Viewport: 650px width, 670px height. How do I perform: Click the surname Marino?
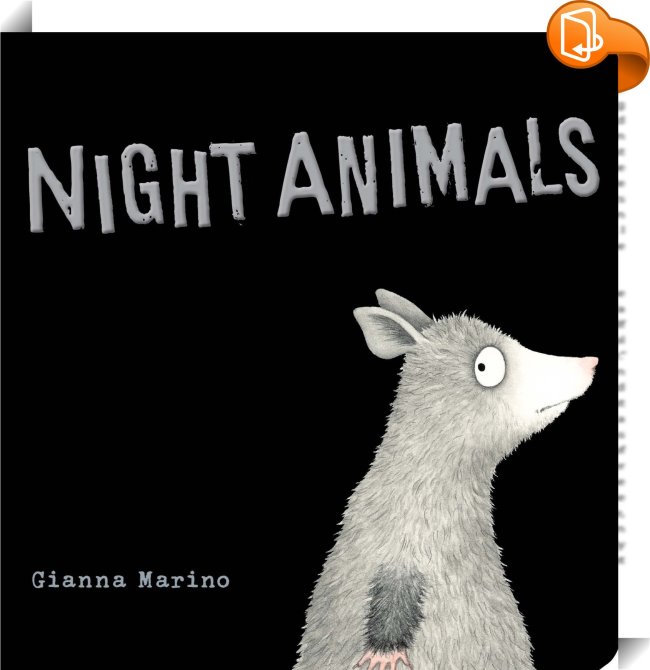(184, 580)
